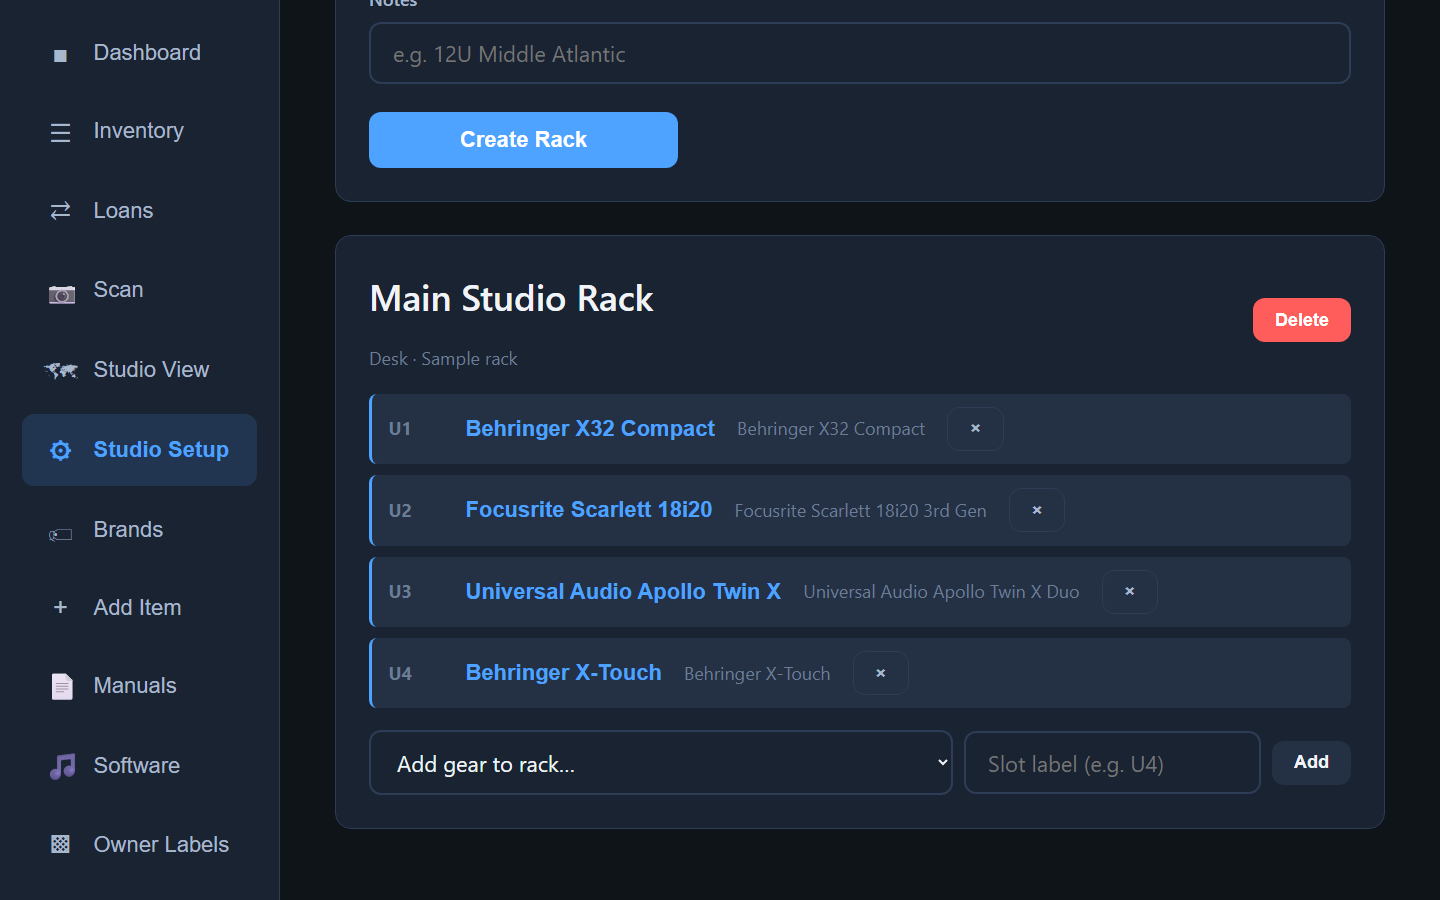Go to Dashboard in sidebar
Image resolution: width=1440 pixels, height=900 pixels.
[x=139, y=53]
